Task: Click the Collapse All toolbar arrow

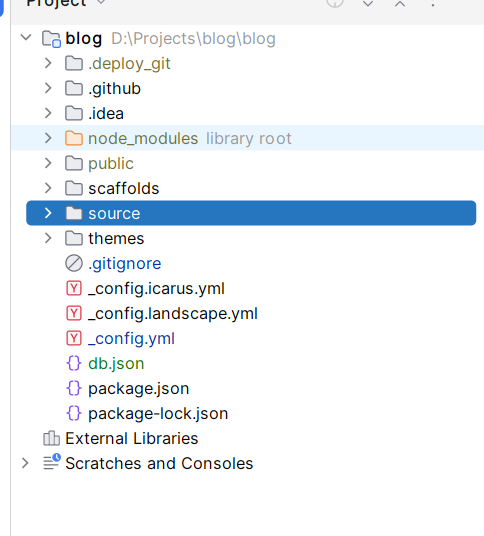Action: click(400, 3)
